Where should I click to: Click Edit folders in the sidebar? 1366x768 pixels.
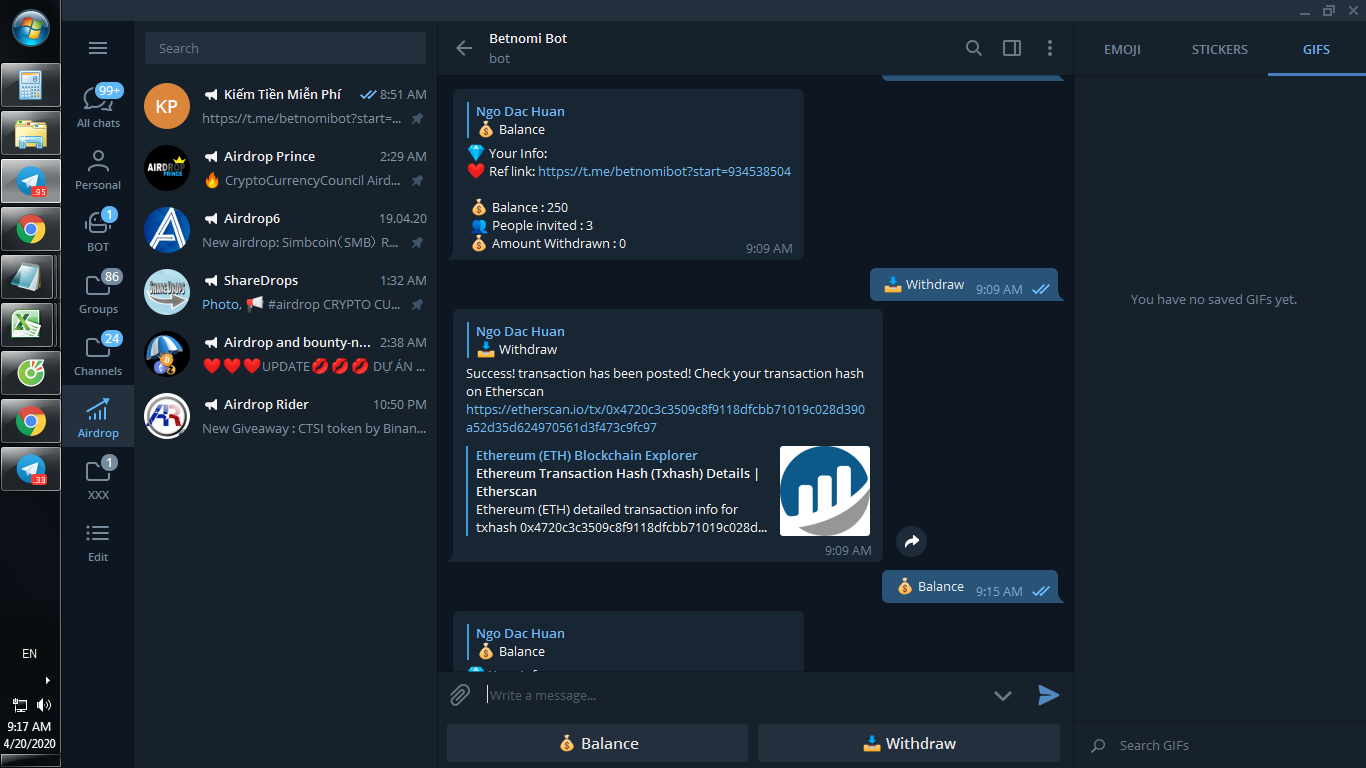tap(98, 541)
